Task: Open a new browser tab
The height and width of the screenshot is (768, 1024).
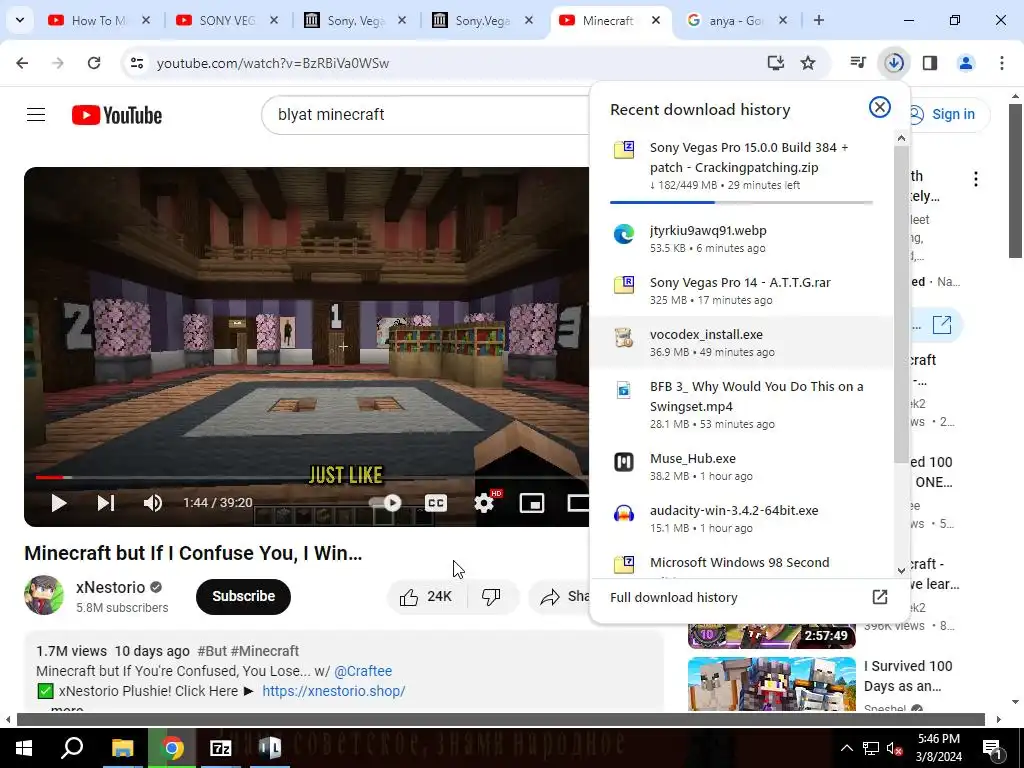Action: click(819, 20)
